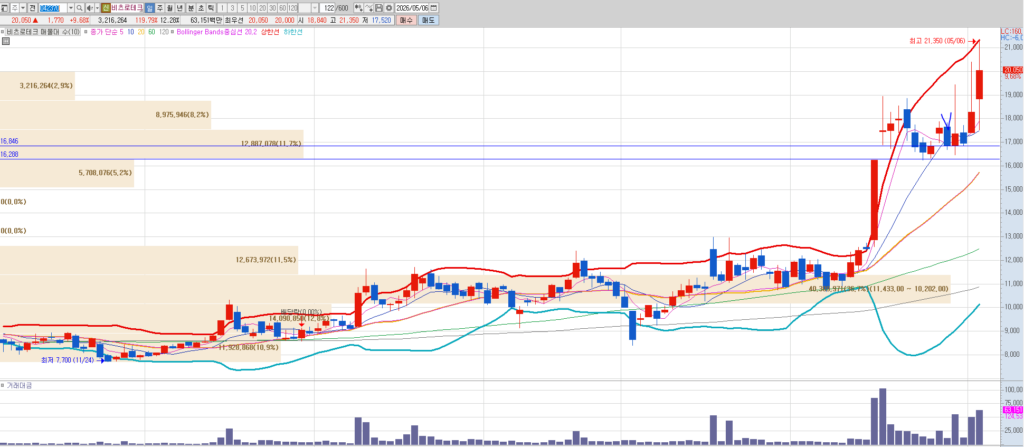
Task: Click the 상한선 upper band legend label
Action: point(270,31)
